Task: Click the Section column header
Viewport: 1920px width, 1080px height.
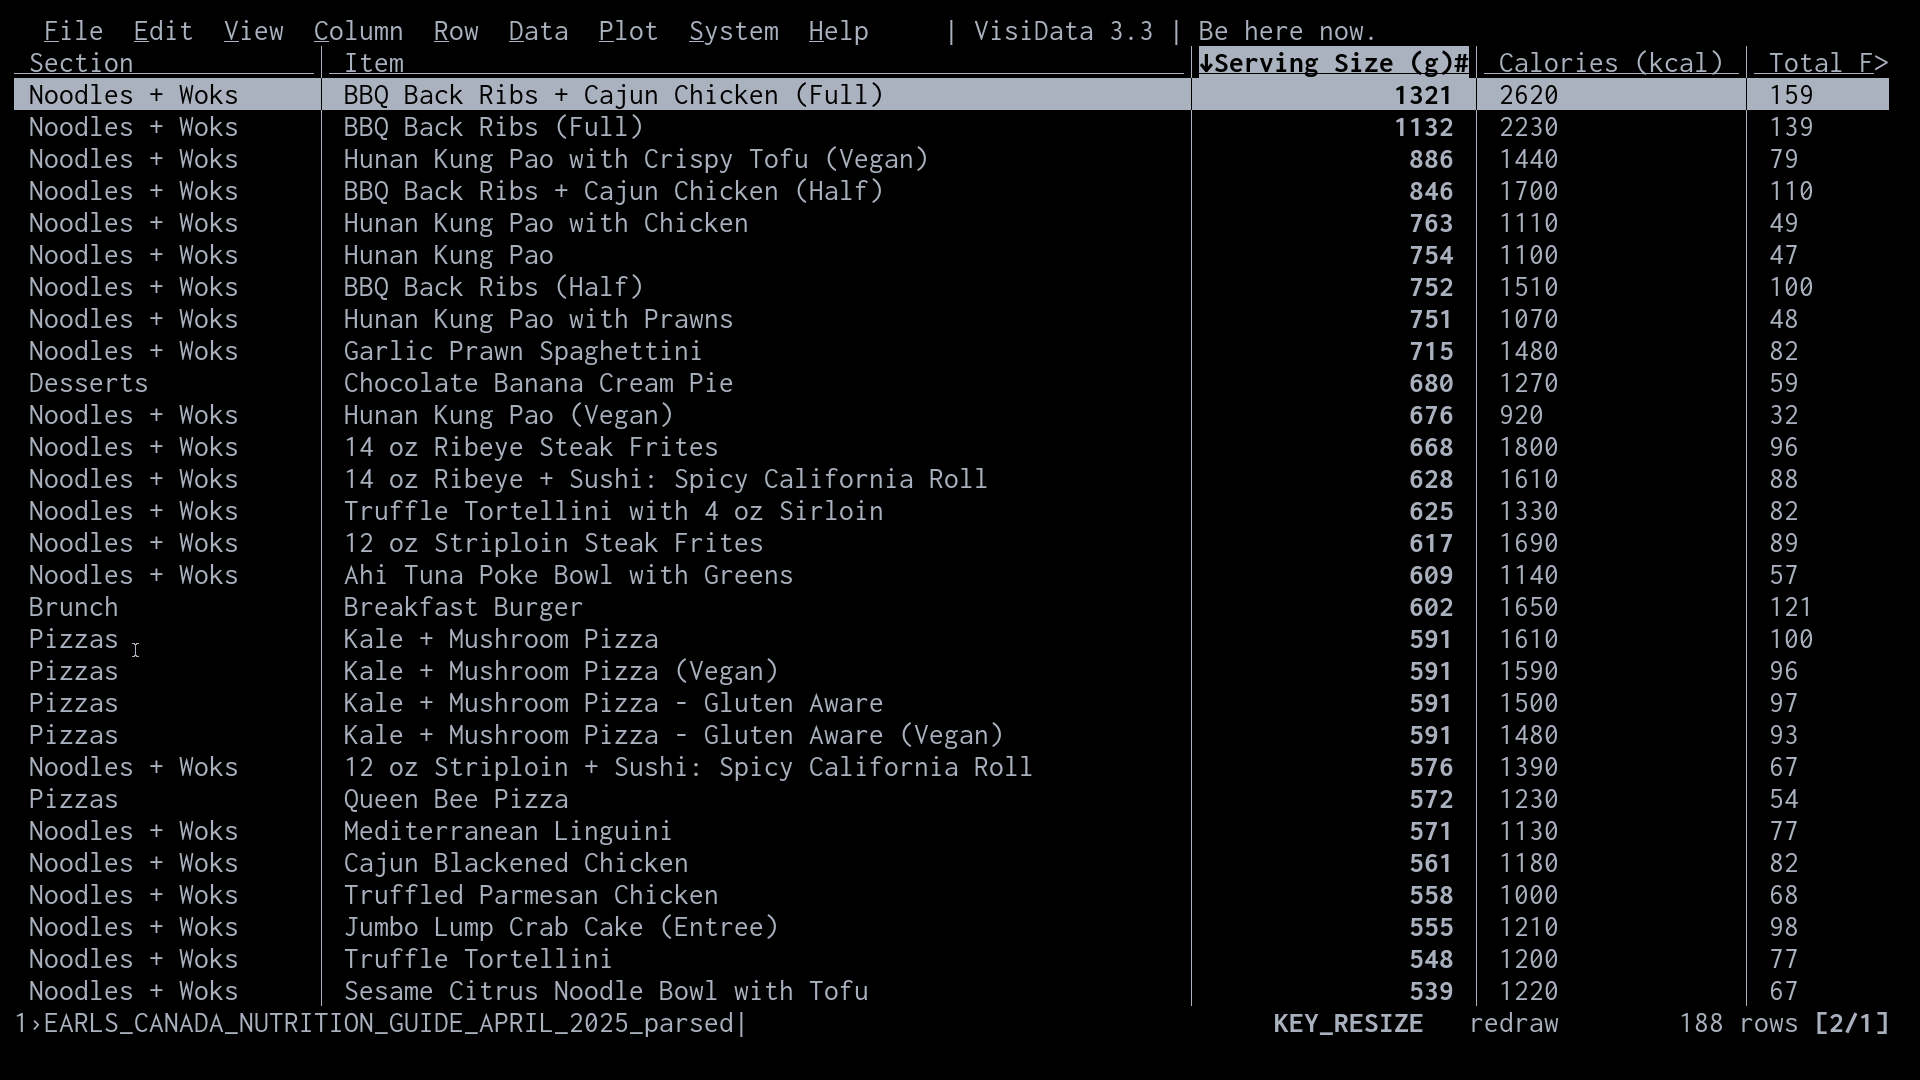Action: 81,63
